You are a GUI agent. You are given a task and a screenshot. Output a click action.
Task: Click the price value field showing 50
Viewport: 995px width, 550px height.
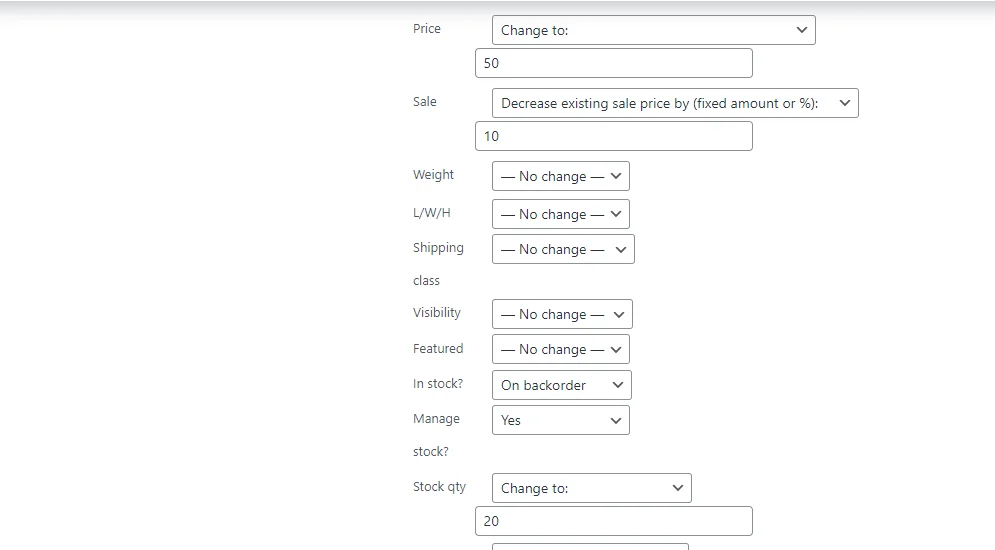point(614,63)
